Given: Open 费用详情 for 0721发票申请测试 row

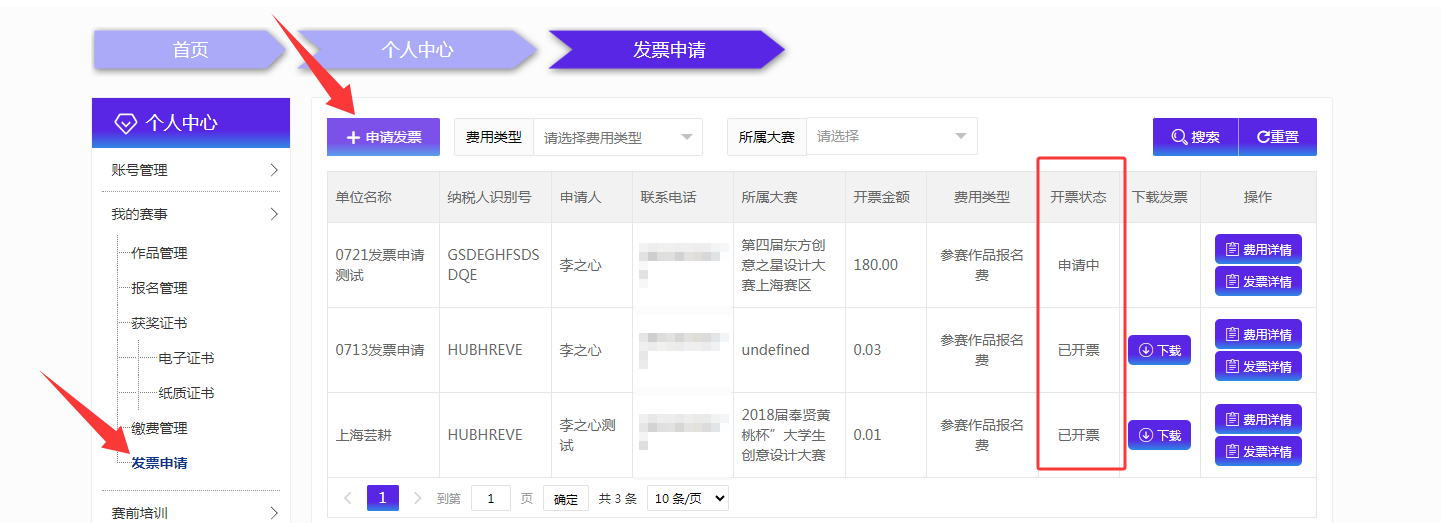Looking at the screenshot, I should 1258,249.
